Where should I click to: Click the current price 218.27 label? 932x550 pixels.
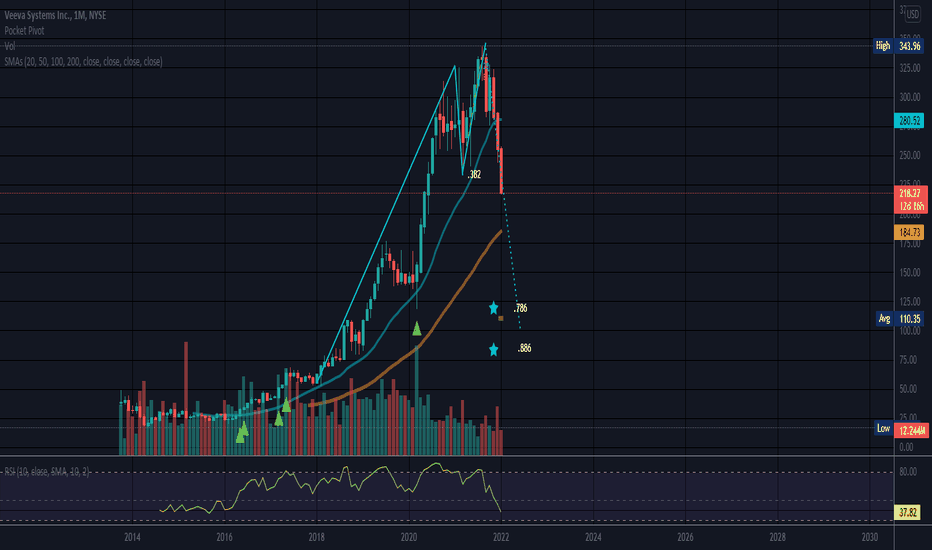tap(910, 193)
